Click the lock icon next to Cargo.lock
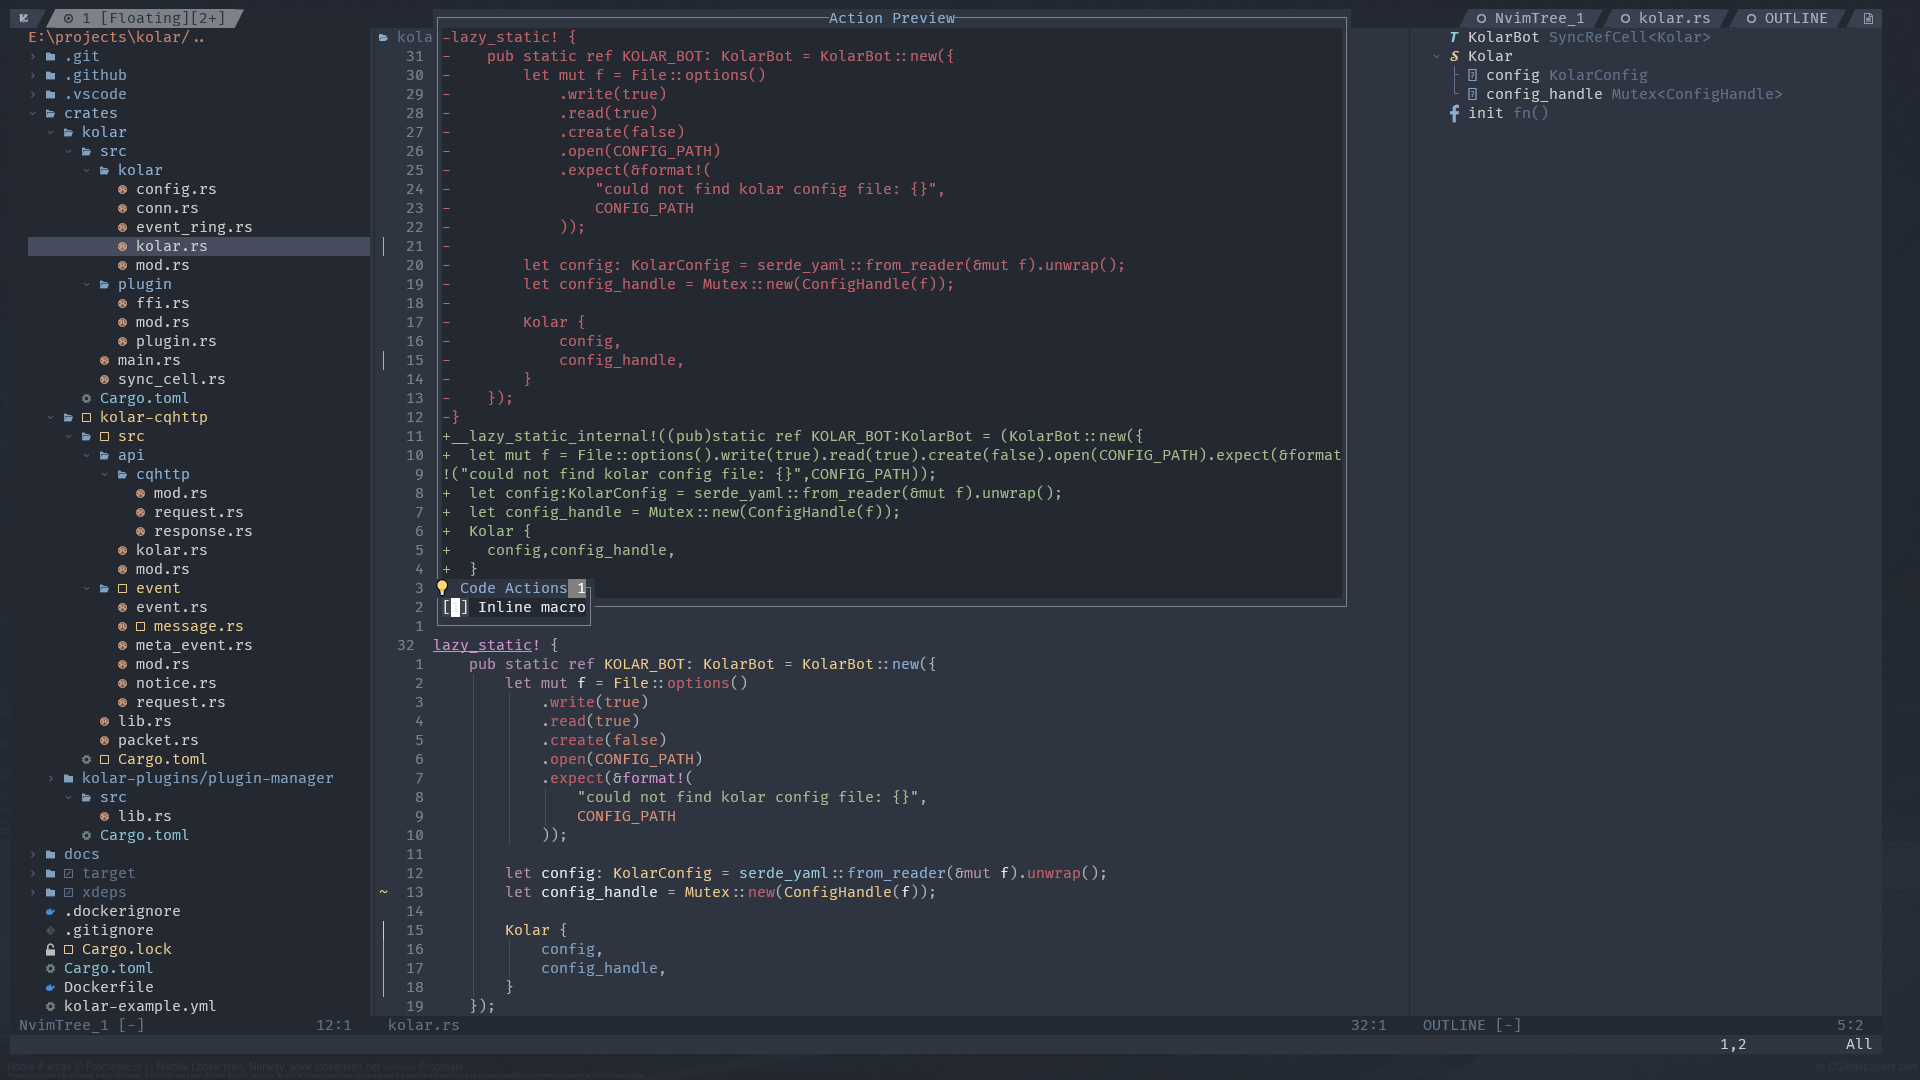The image size is (1920, 1080). 50,949
